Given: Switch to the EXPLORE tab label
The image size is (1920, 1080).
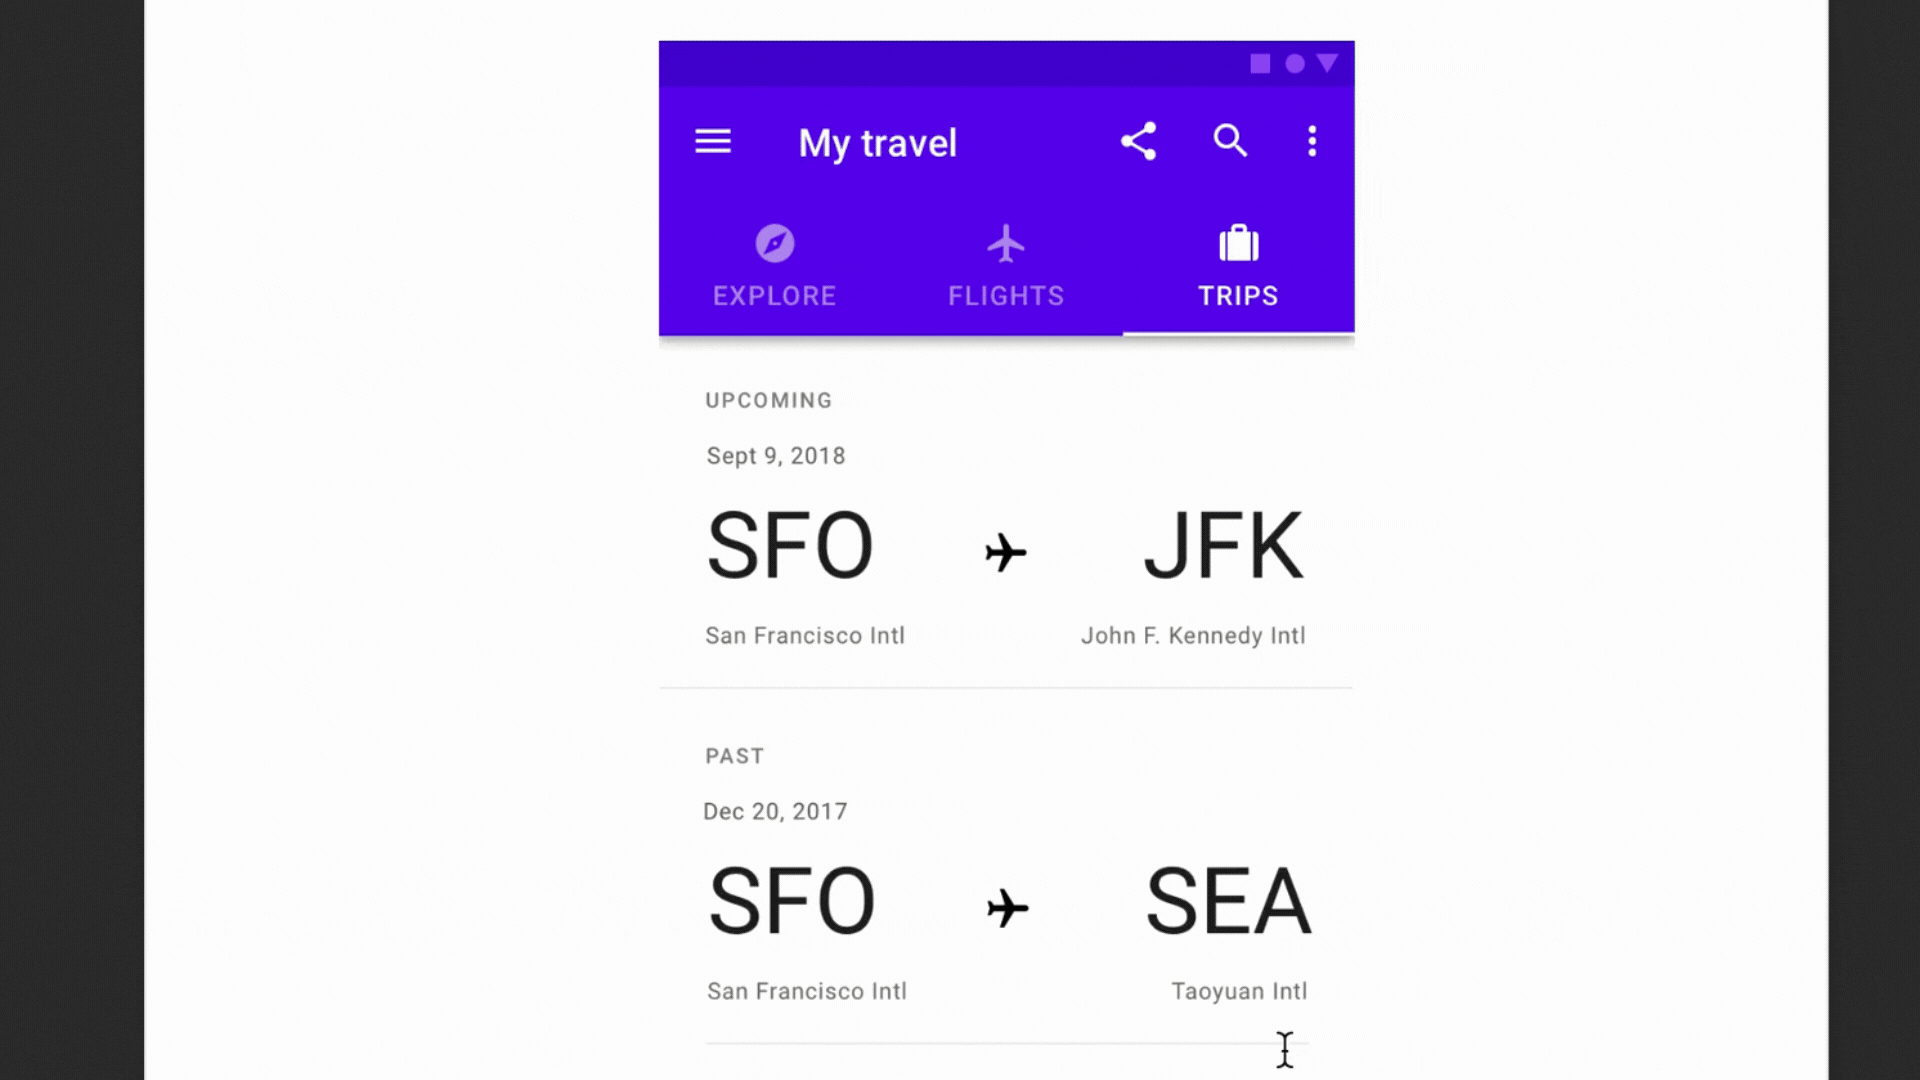Looking at the screenshot, I should tap(774, 296).
